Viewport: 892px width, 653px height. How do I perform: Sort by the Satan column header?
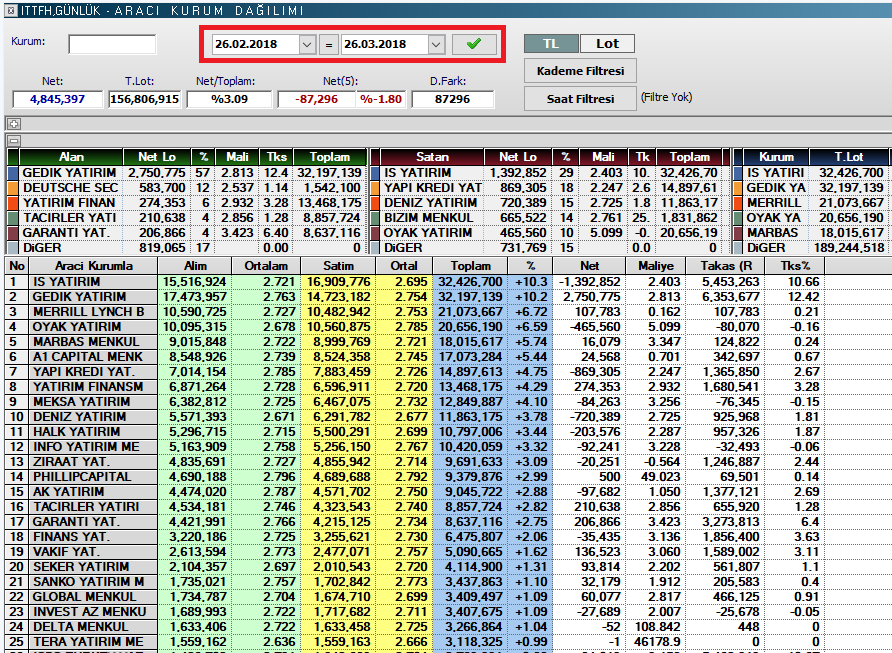(x=432, y=157)
